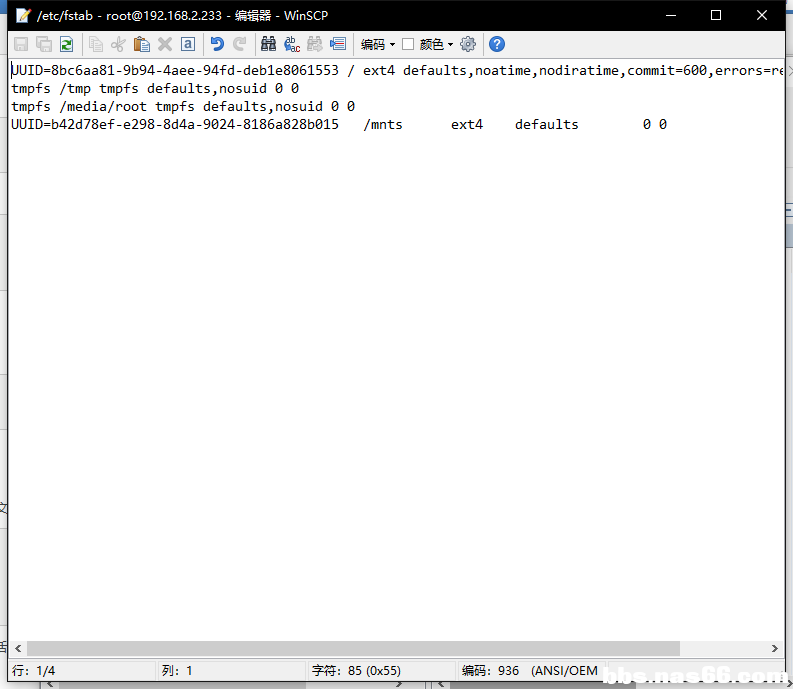Expand the 颜色 color dropdown arrow
The image size is (793, 689).
(450, 44)
